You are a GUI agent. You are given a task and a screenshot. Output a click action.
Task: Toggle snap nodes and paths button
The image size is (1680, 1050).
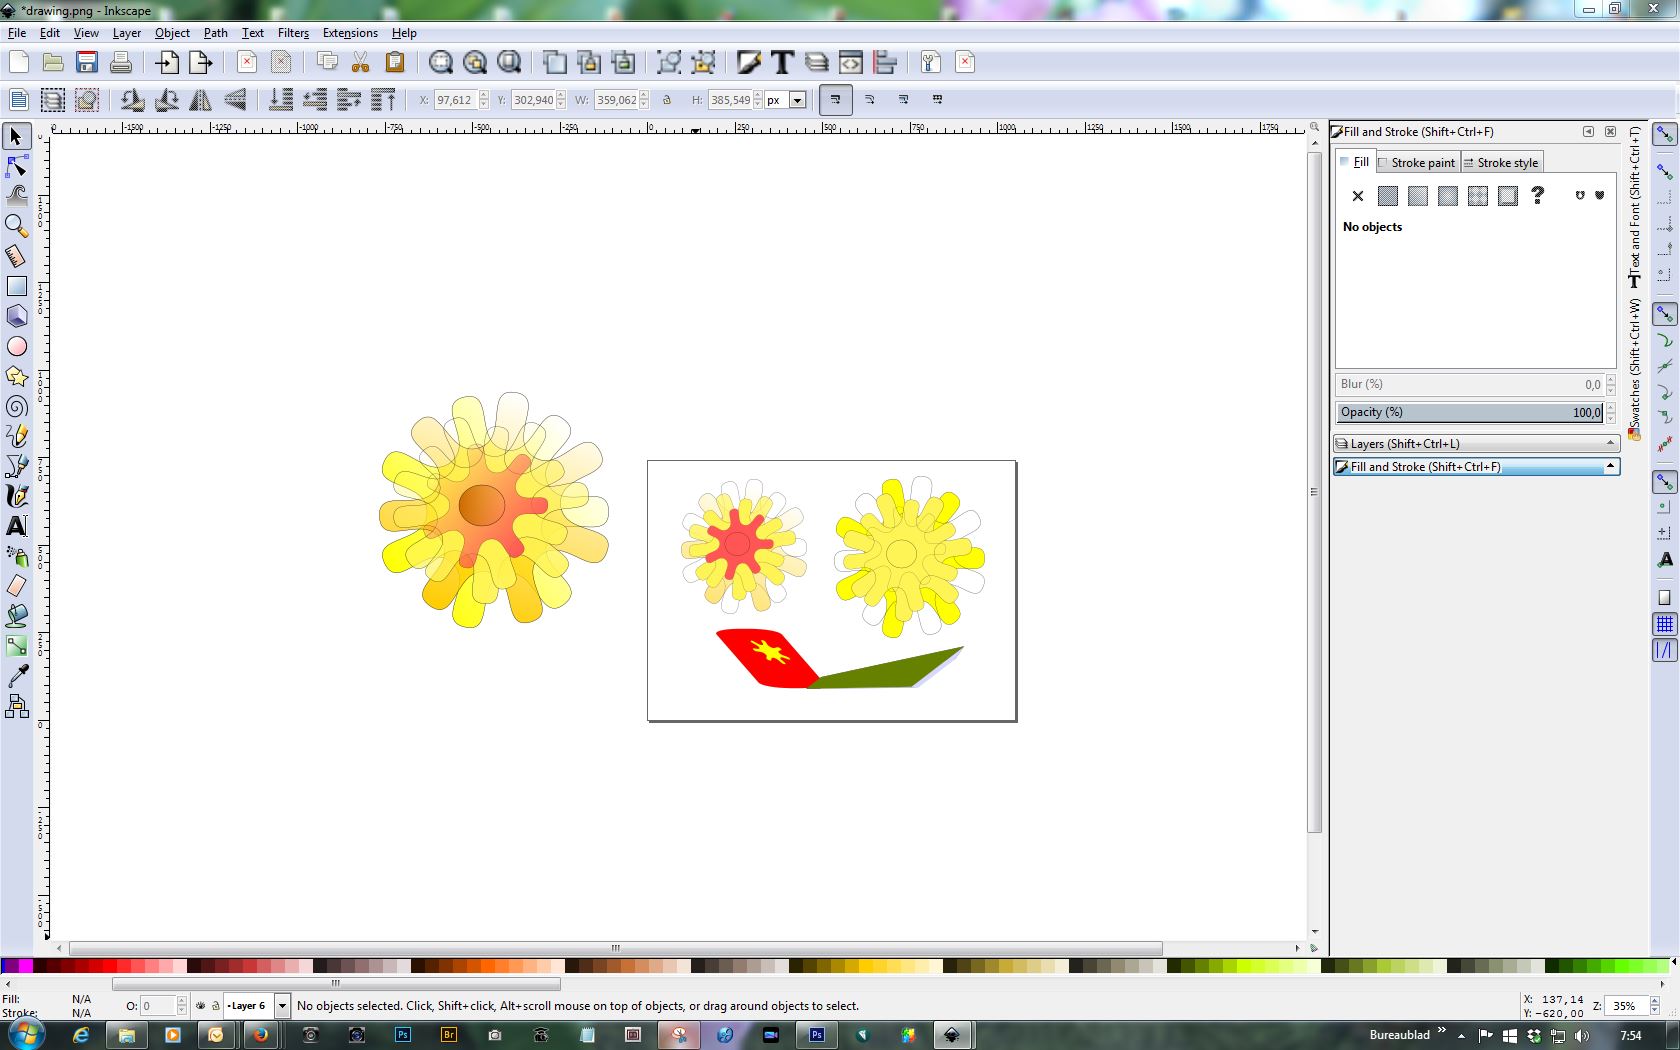pos(1665,314)
